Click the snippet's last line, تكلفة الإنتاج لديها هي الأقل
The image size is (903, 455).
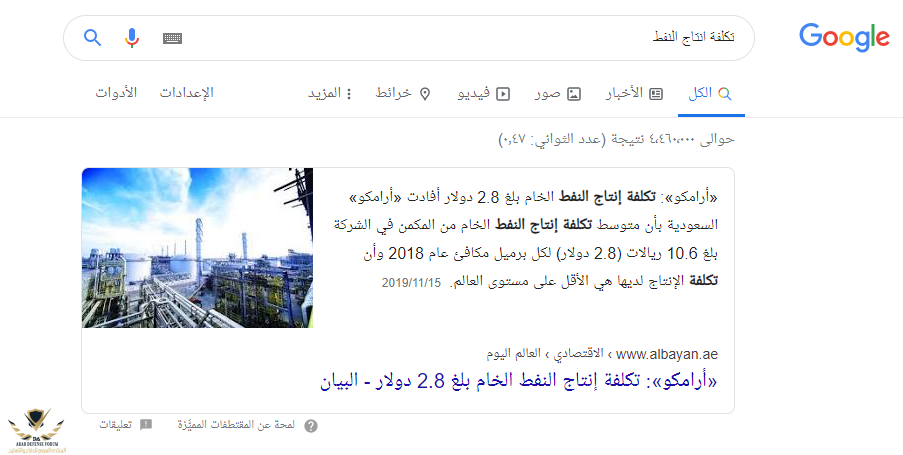tap(585, 281)
